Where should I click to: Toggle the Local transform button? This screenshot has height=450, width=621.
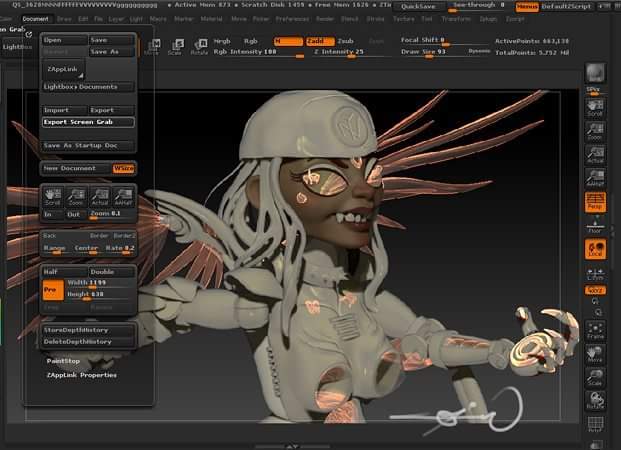click(595, 249)
